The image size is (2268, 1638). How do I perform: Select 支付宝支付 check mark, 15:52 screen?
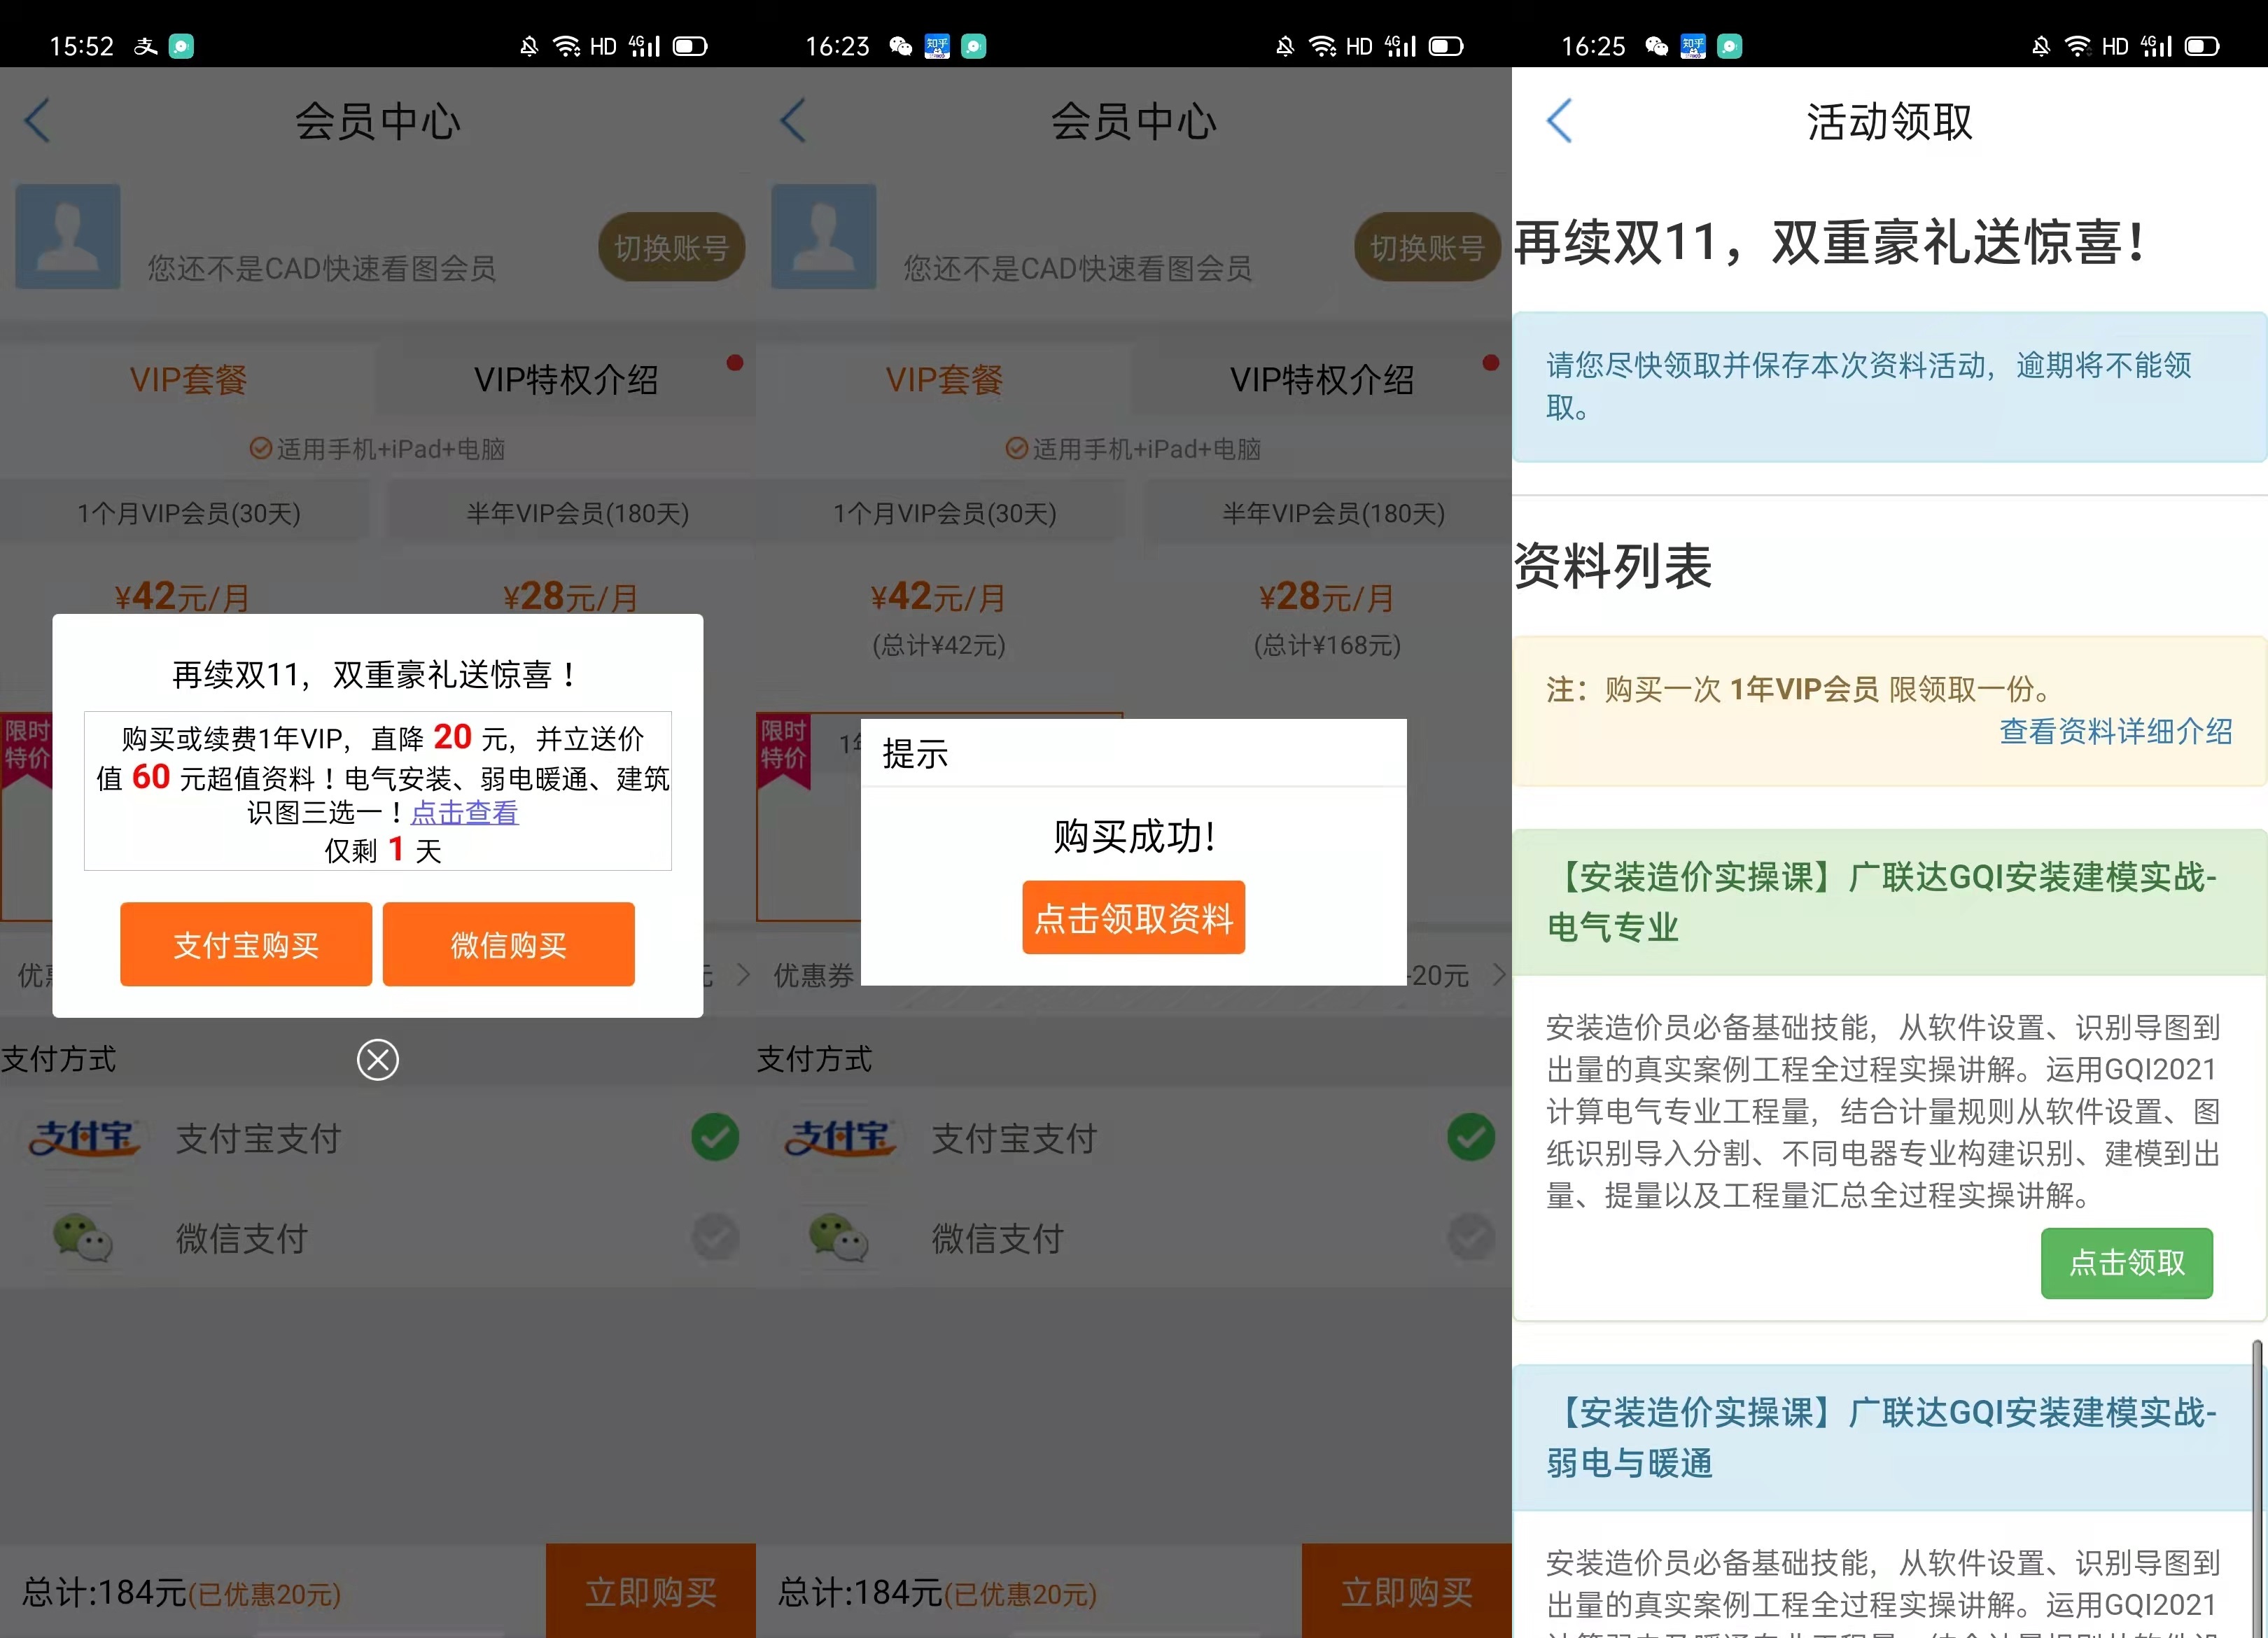(x=715, y=1137)
